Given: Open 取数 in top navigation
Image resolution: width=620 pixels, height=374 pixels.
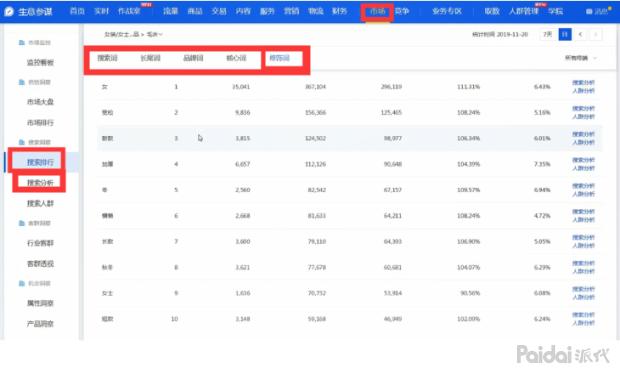Looking at the screenshot, I should (x=492, y=11).
